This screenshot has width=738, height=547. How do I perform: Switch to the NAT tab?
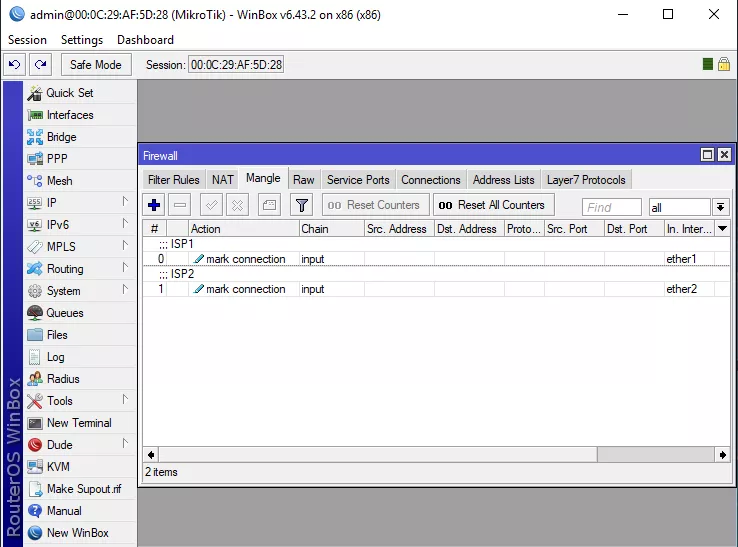(x=223, y=180)
